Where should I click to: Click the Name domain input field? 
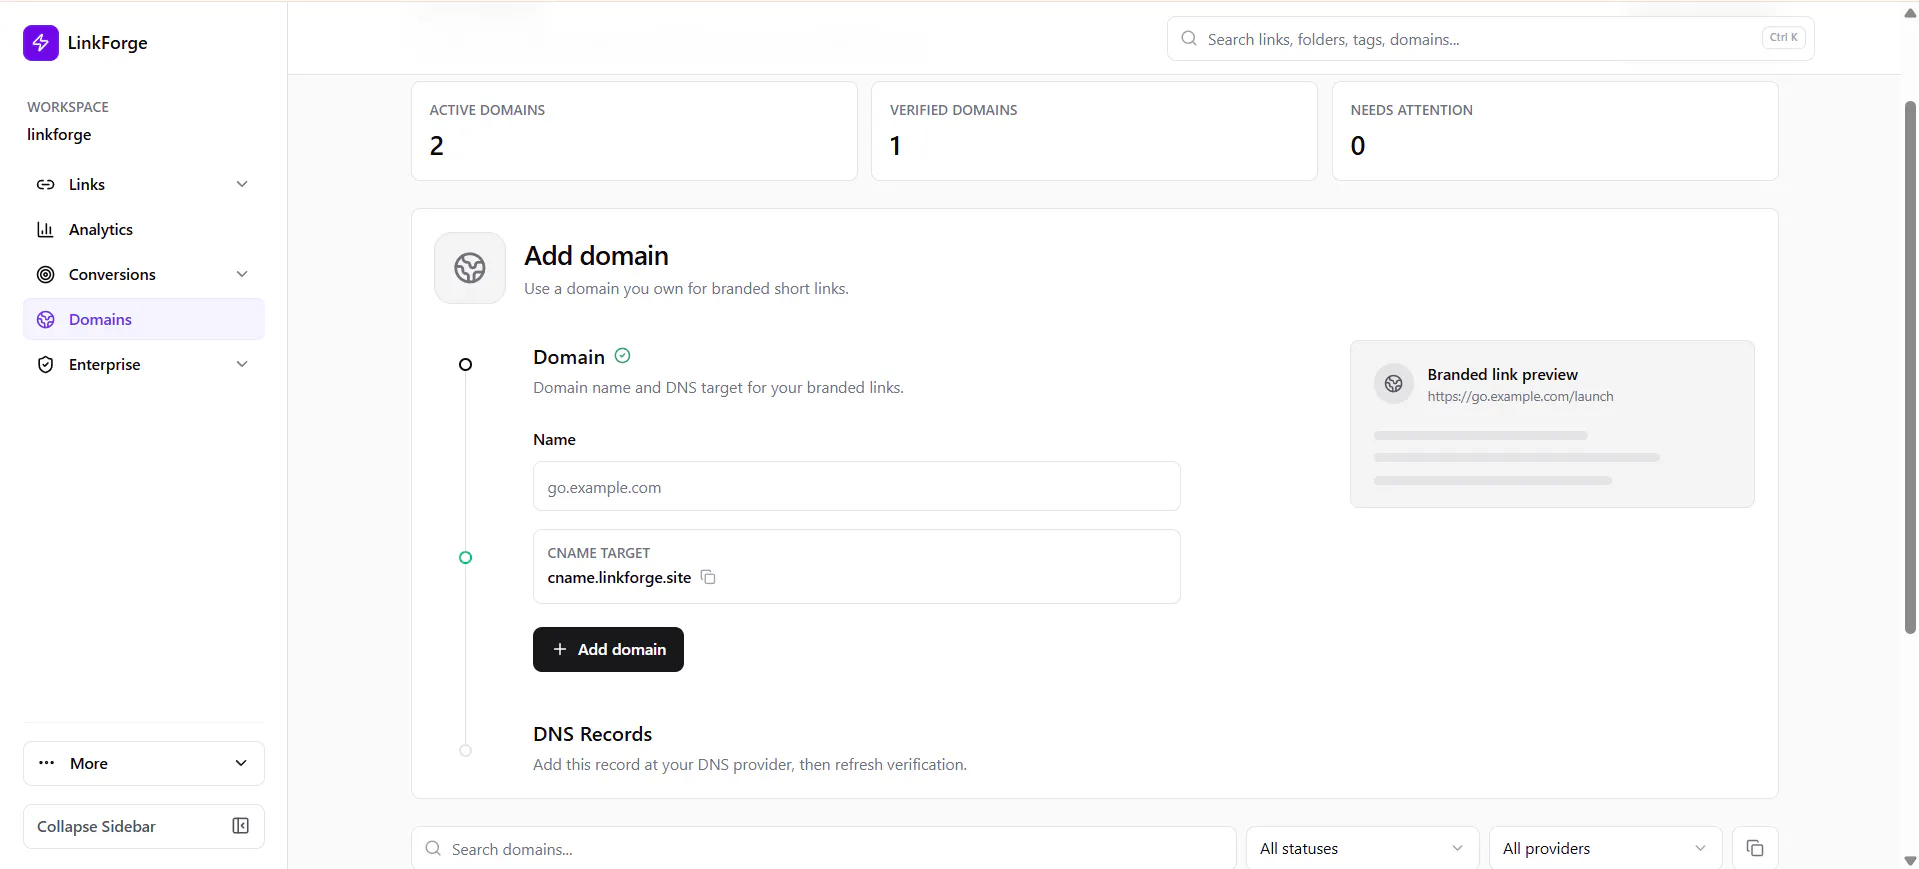pos(856,487)
